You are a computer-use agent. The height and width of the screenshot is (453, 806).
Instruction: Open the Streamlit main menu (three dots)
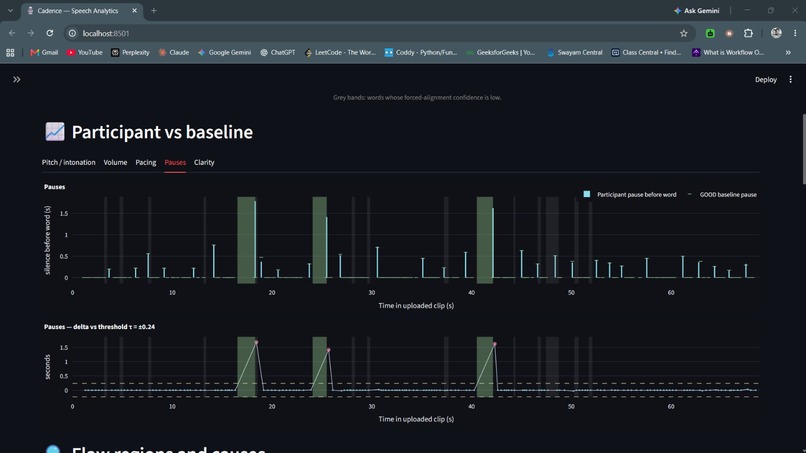791,80
